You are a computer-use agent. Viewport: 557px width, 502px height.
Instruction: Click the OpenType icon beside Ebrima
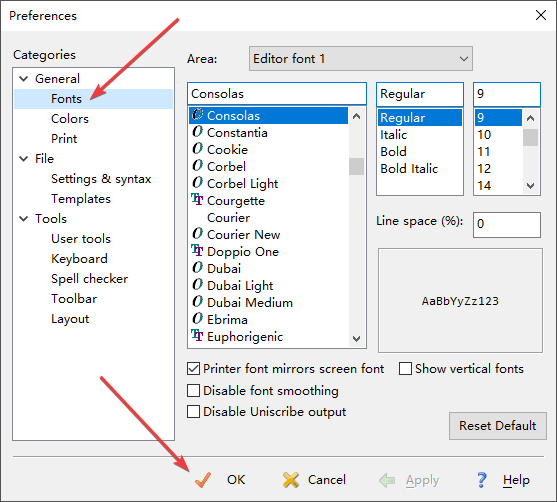tap(198, 319)
